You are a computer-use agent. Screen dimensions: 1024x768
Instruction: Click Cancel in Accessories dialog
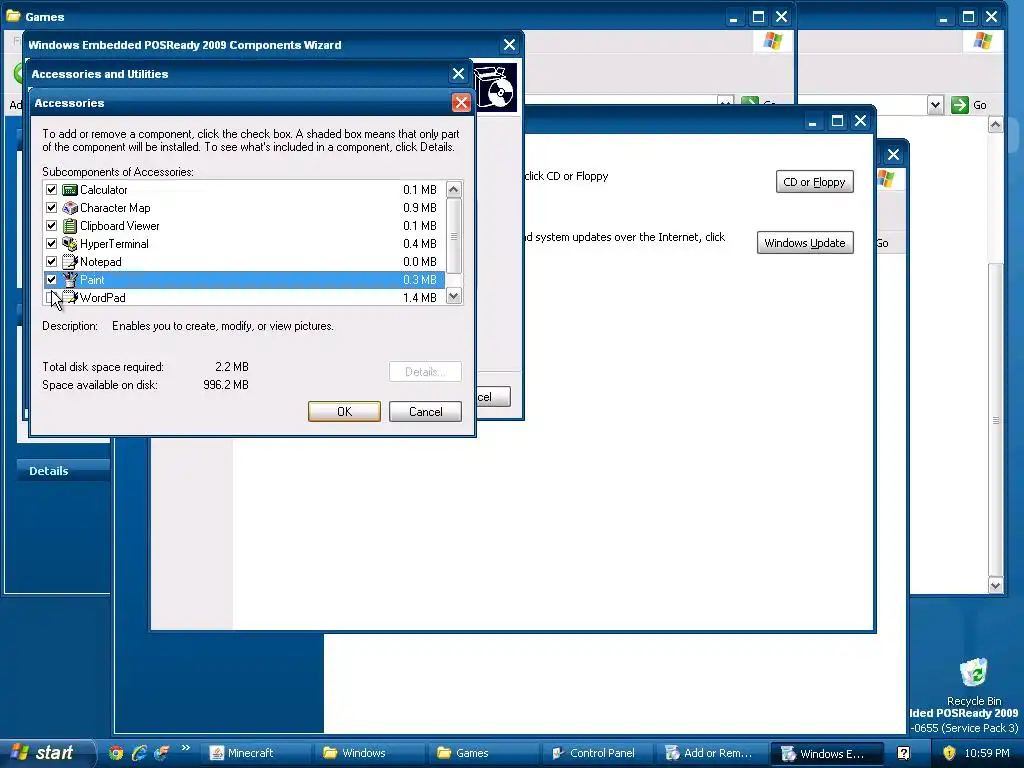425,411
